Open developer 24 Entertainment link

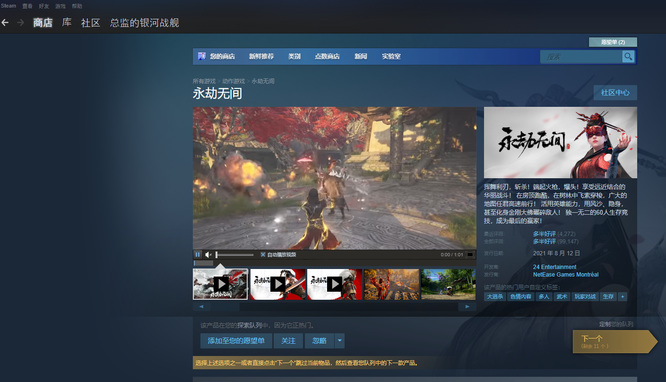(554, 267)
